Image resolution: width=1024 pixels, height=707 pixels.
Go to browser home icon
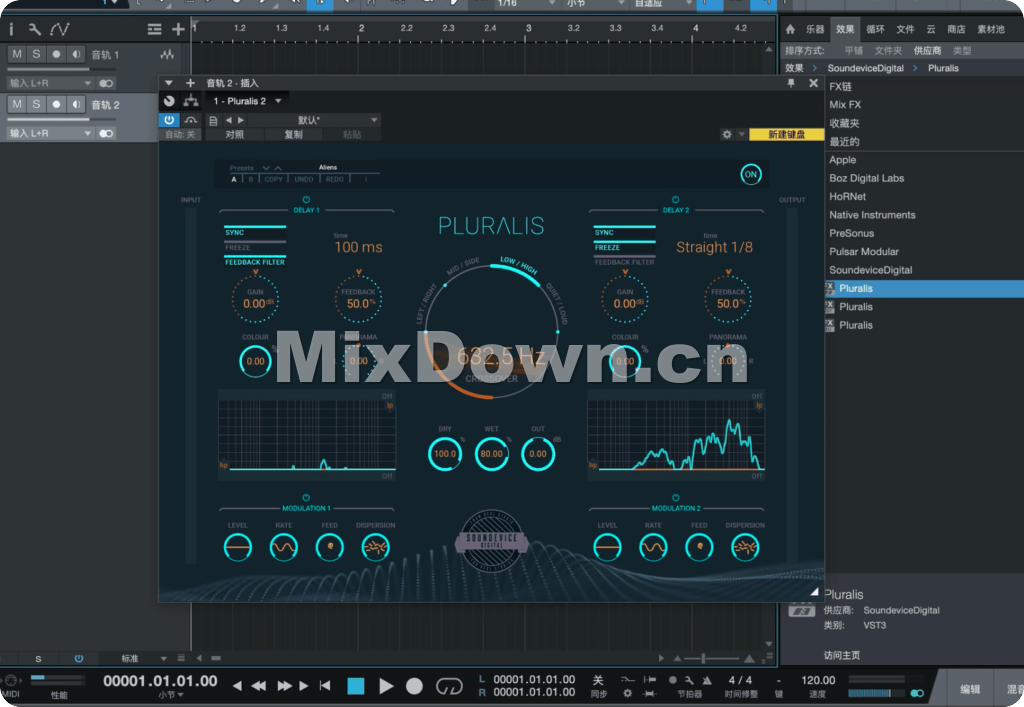click(x=790, y=29)
